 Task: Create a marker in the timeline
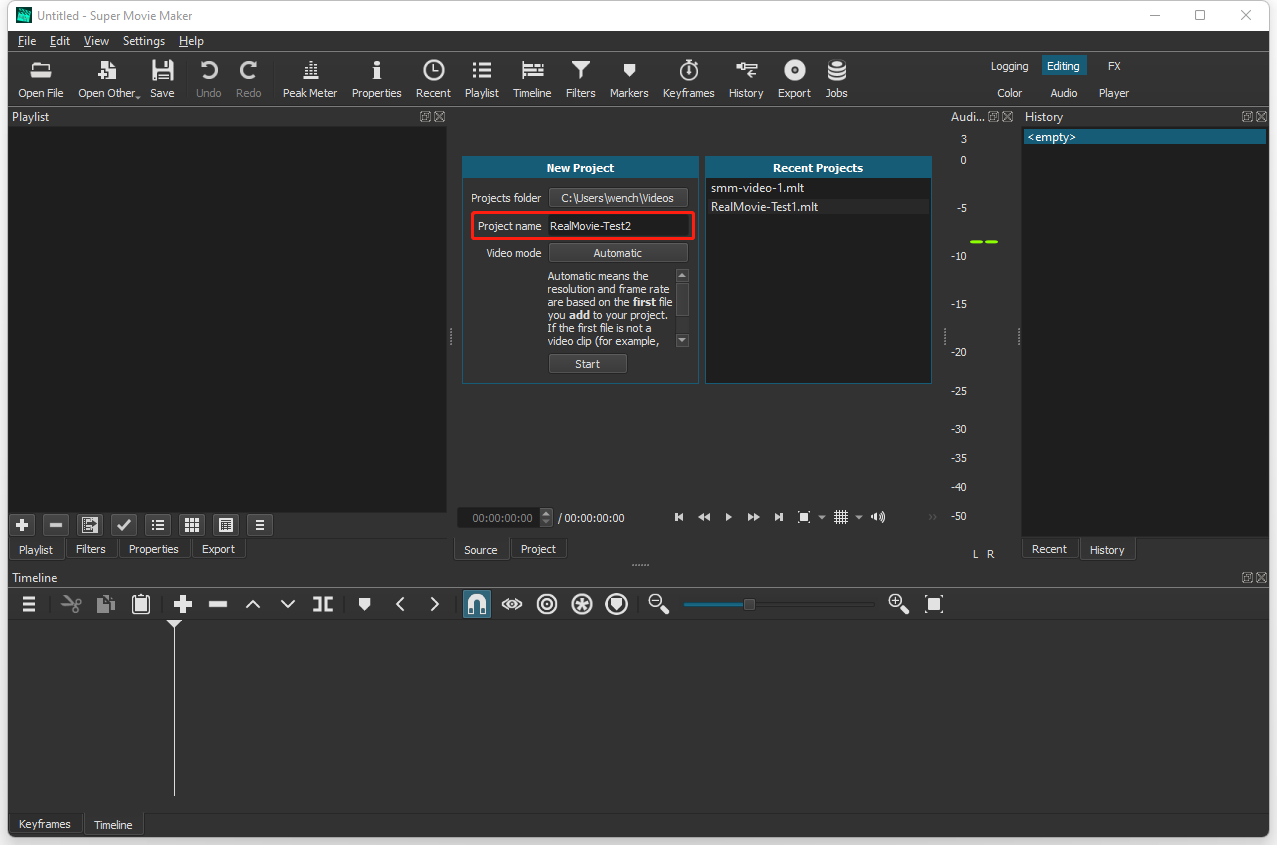364,603
